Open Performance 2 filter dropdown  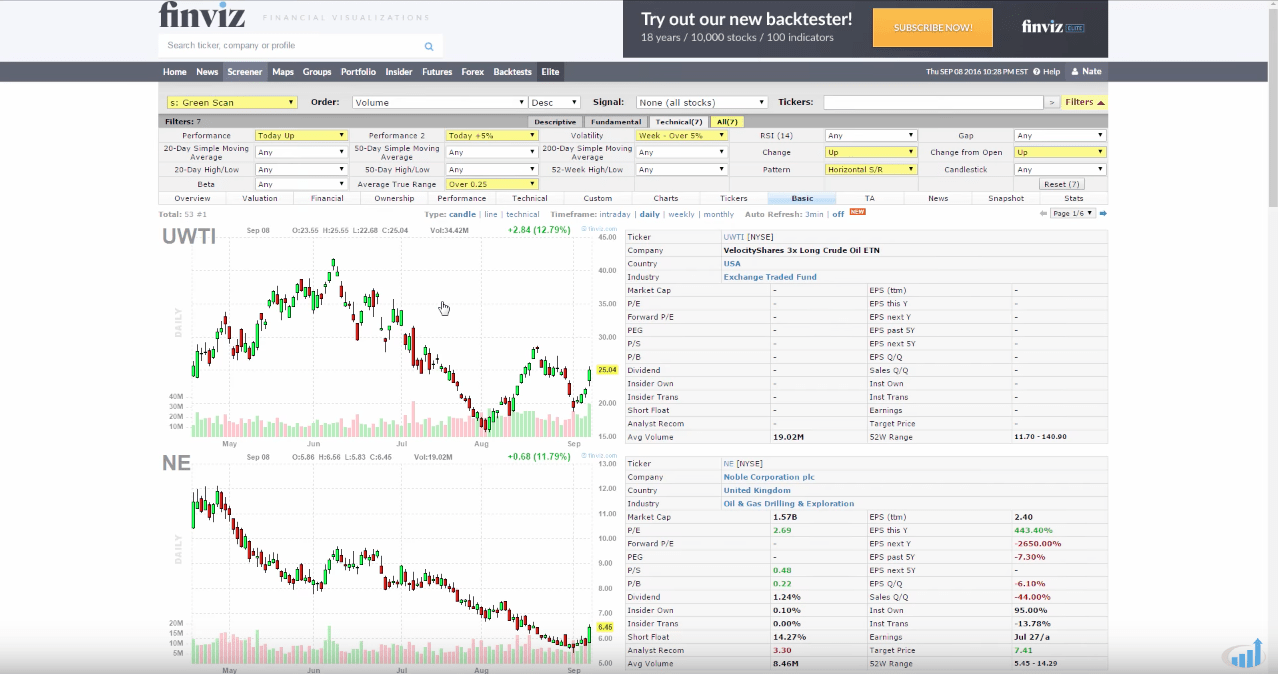(x=492, y=135)
